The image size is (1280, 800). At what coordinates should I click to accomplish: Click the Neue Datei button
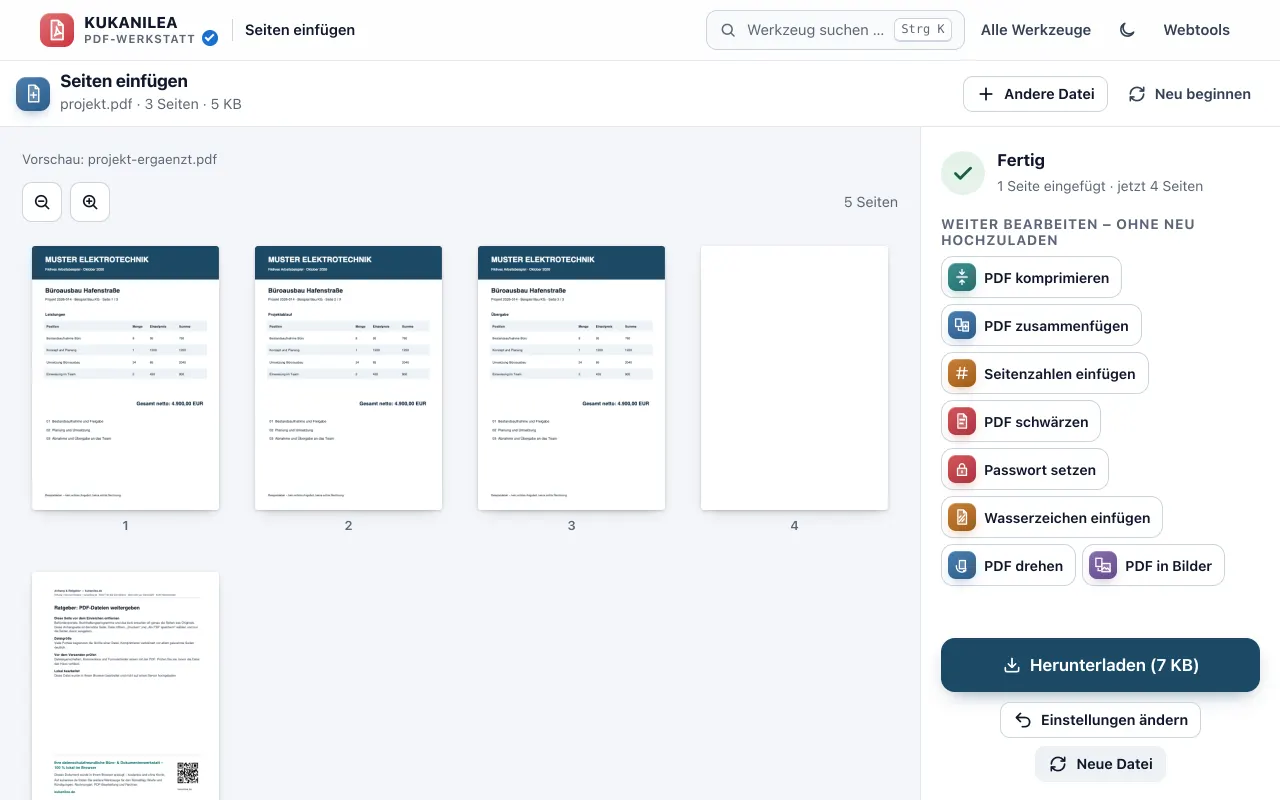(1100, 764)
